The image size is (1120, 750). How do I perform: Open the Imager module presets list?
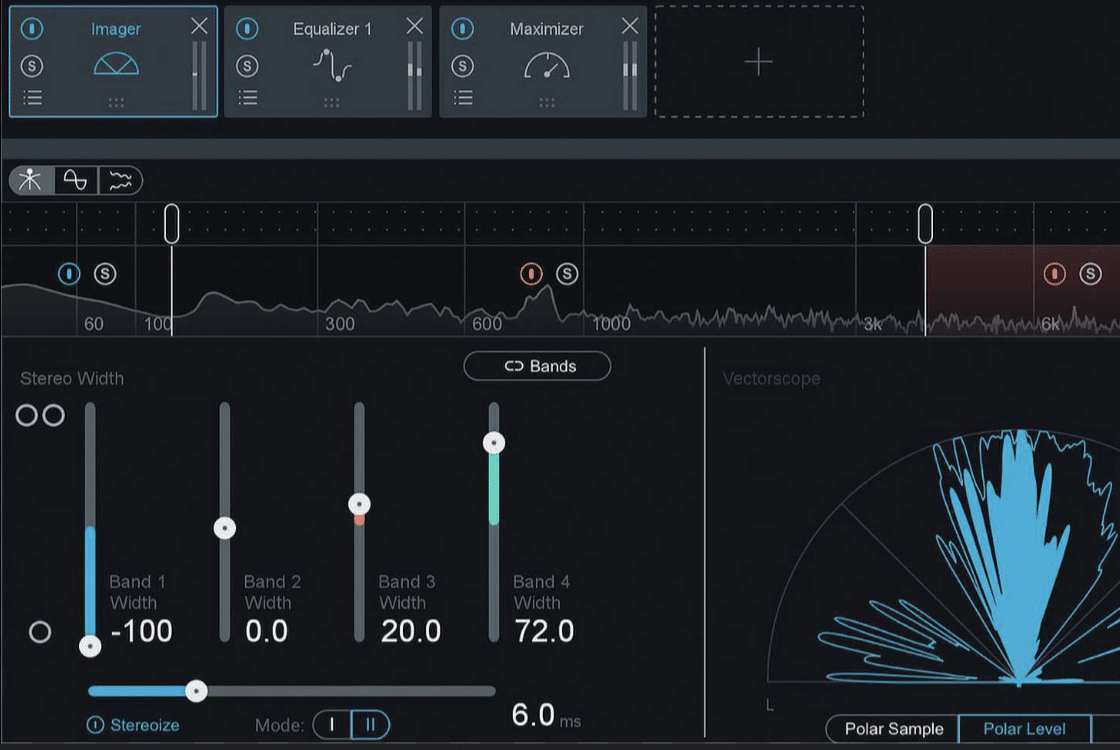pos(32,97)
